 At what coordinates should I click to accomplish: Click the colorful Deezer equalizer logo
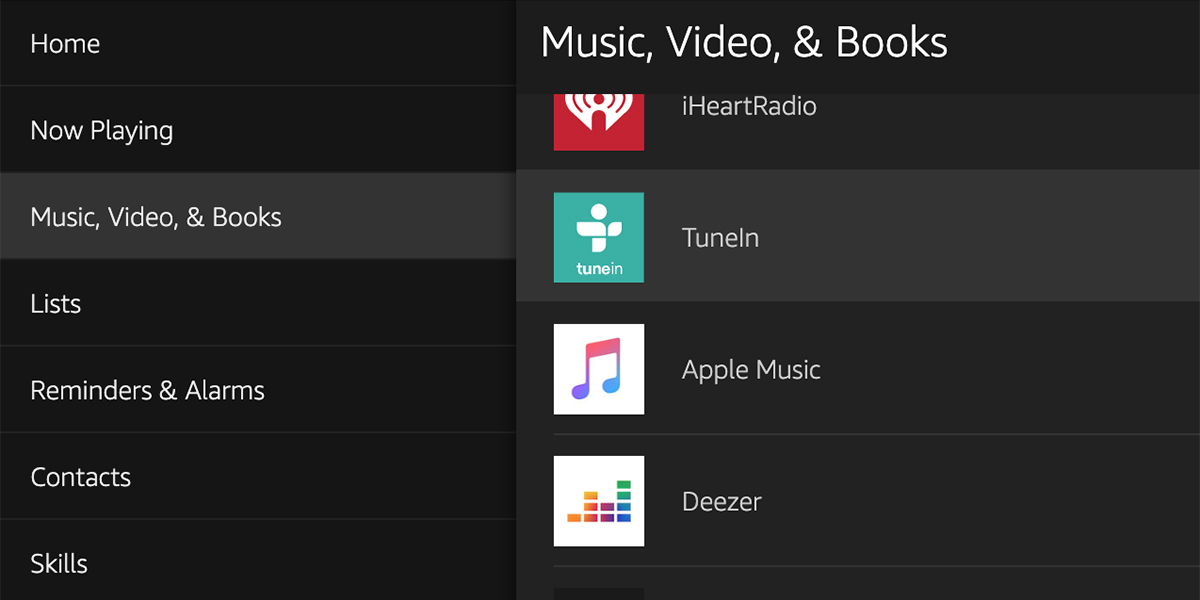coord(598,501)
